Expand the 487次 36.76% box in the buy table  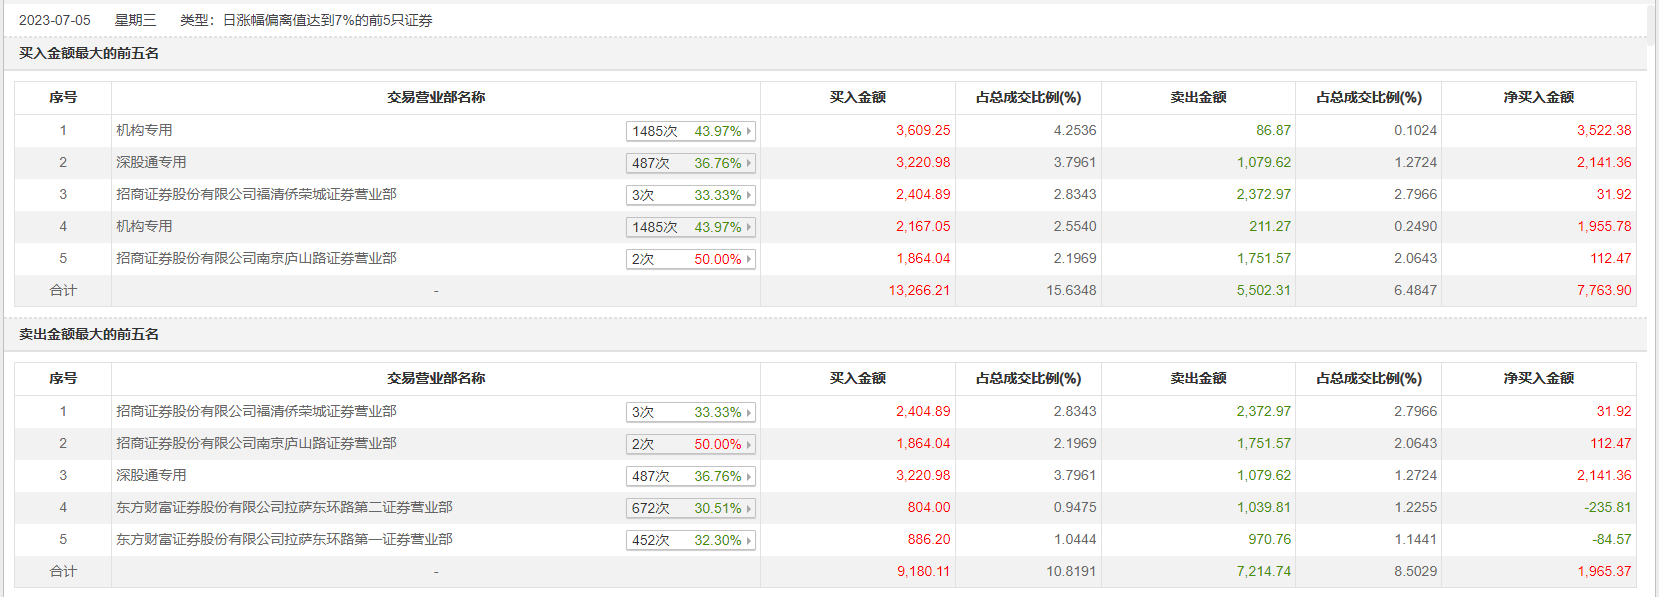click(690, 163)
